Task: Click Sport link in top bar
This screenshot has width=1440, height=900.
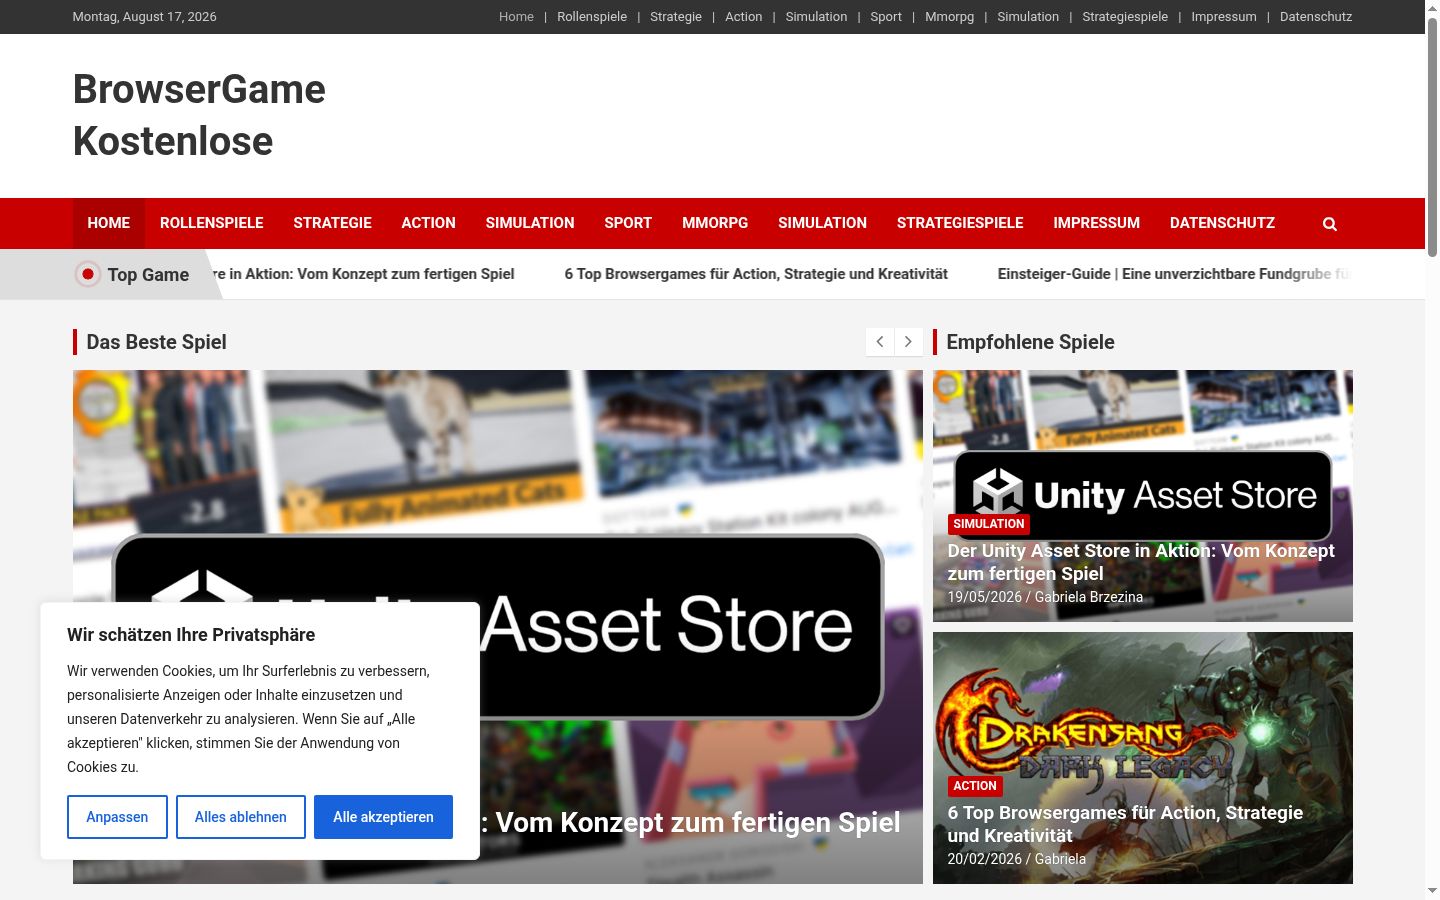Action: pyautogui.click(x=886, y=17)
